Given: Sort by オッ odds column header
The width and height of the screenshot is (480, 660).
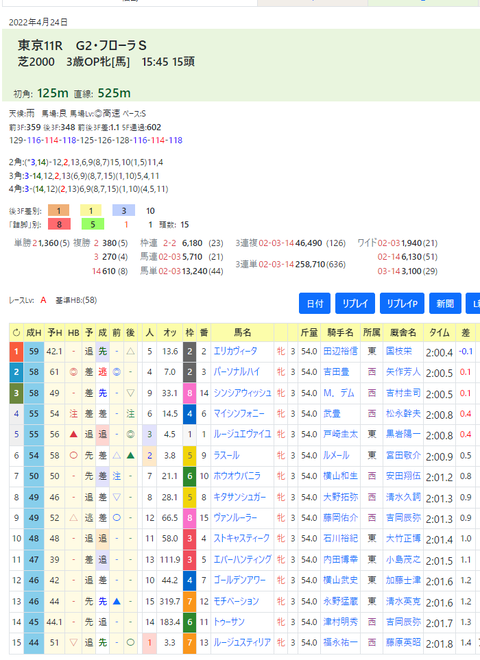Looking at the screenshot, I should pos(170,333).
